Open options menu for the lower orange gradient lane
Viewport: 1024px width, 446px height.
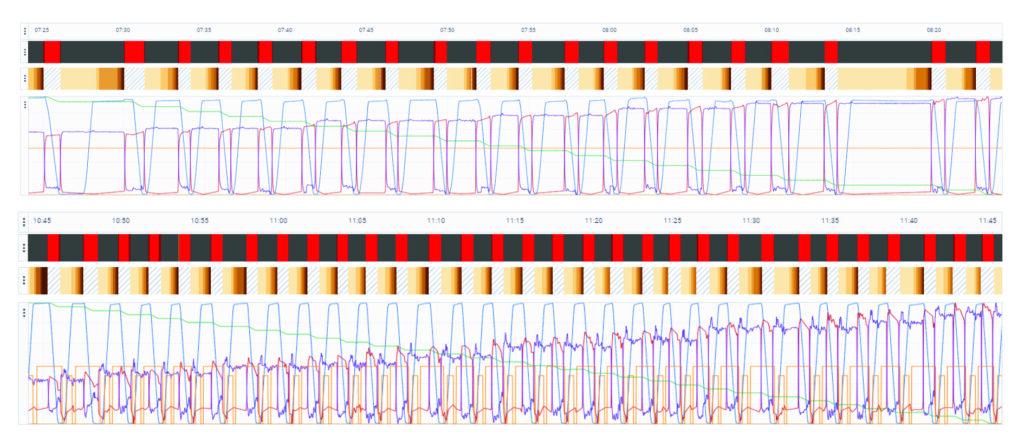(x=23, y=279)
